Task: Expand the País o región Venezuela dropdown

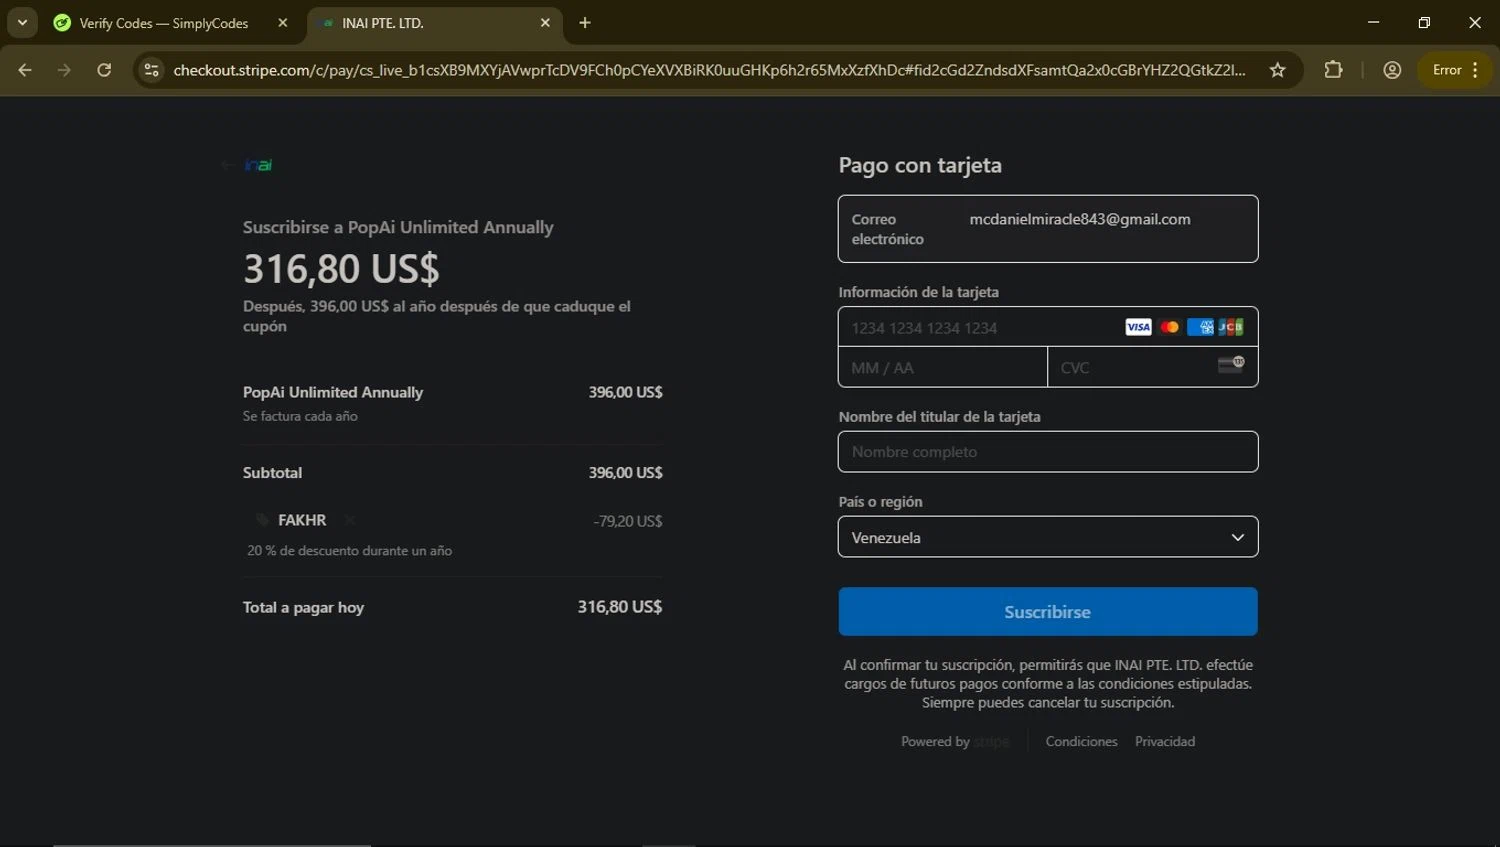Action: click(1048, 537)
